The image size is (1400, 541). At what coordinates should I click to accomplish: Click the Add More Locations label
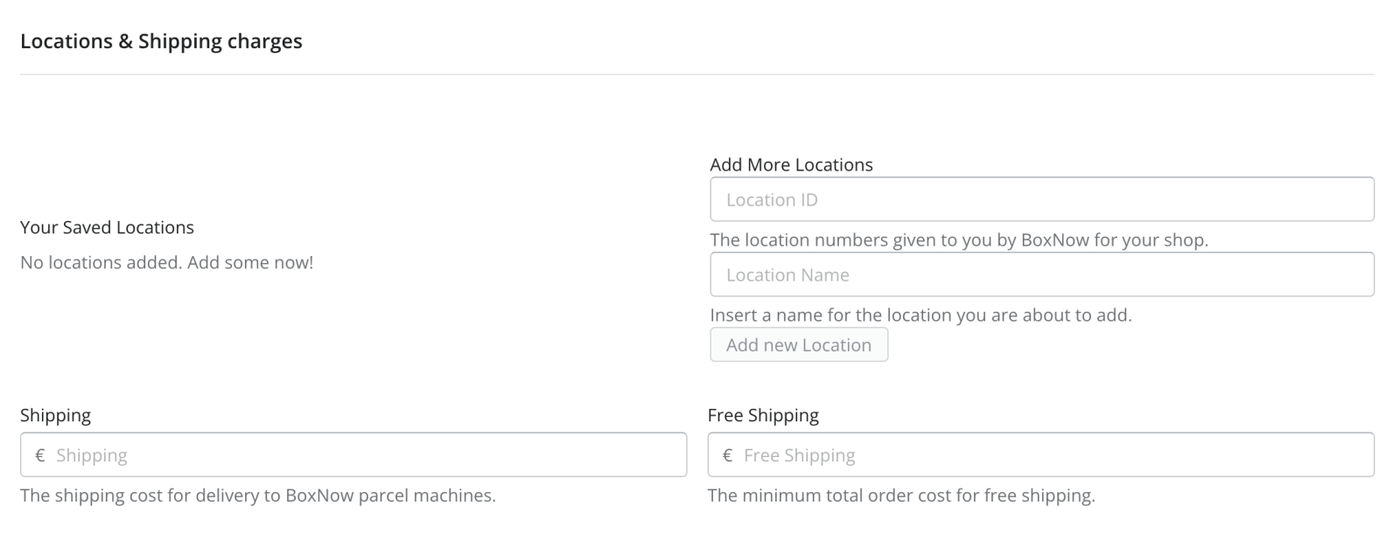click(x=791, y=165)
